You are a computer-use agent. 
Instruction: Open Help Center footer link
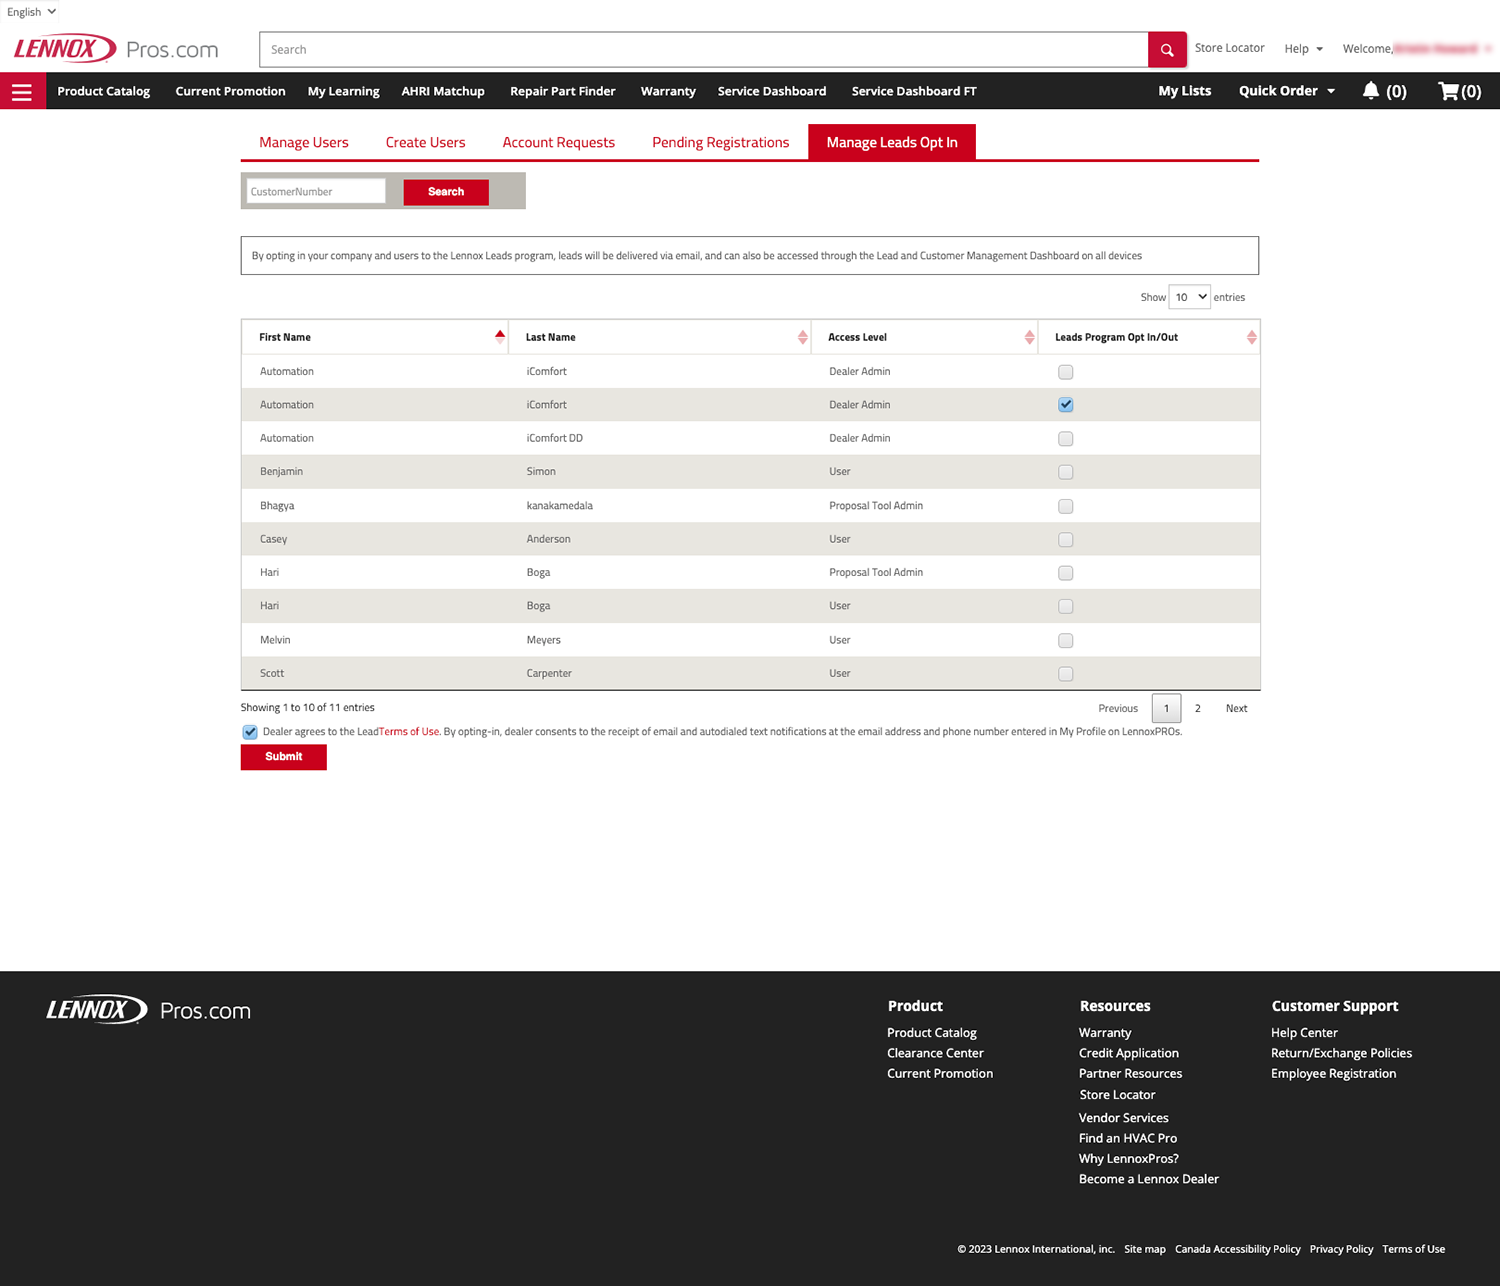[1304, 1033]
